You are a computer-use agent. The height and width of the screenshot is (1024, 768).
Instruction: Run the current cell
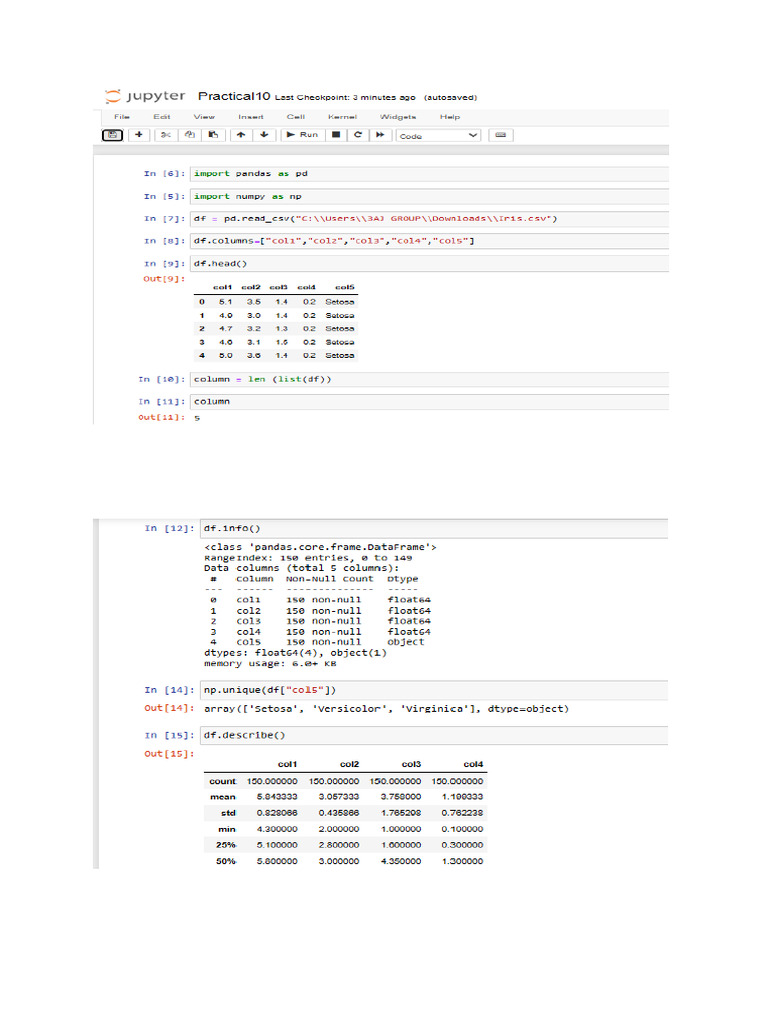pyautogui.click(x=302, y=135)
